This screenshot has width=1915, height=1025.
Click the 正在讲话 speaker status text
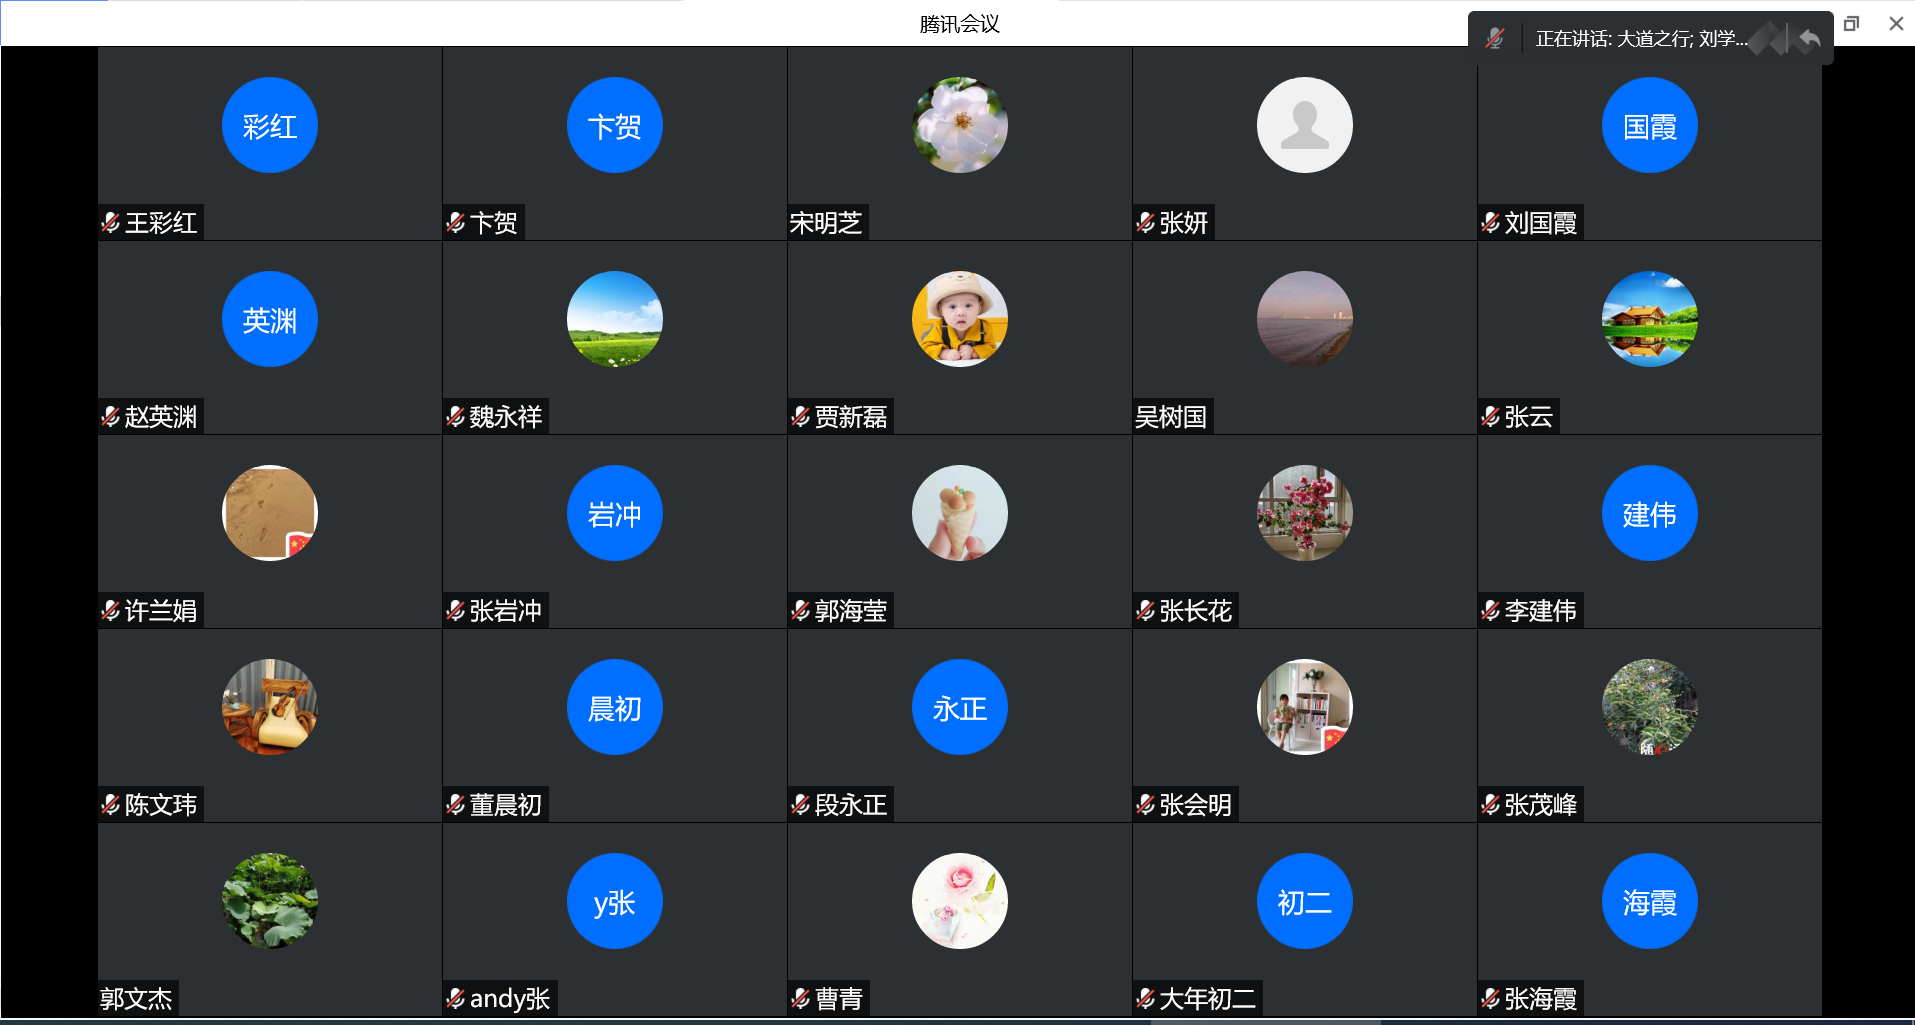[1641, 39]
